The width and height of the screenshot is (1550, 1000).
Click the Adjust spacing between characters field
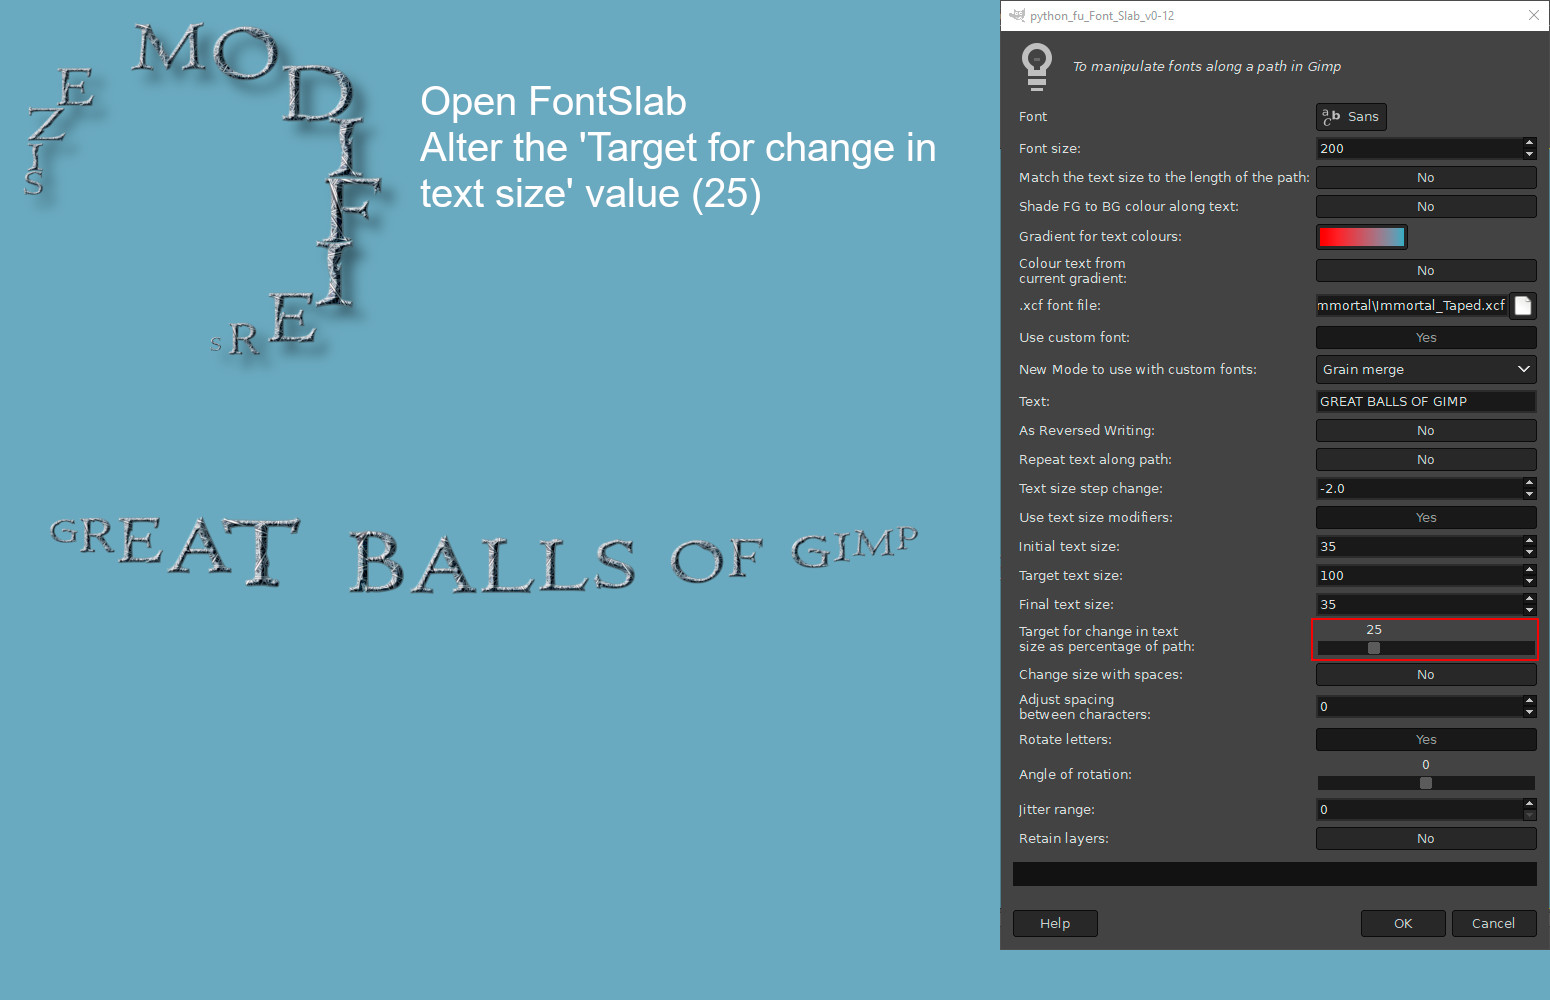pyautogui.click(x=1419, y=707)
